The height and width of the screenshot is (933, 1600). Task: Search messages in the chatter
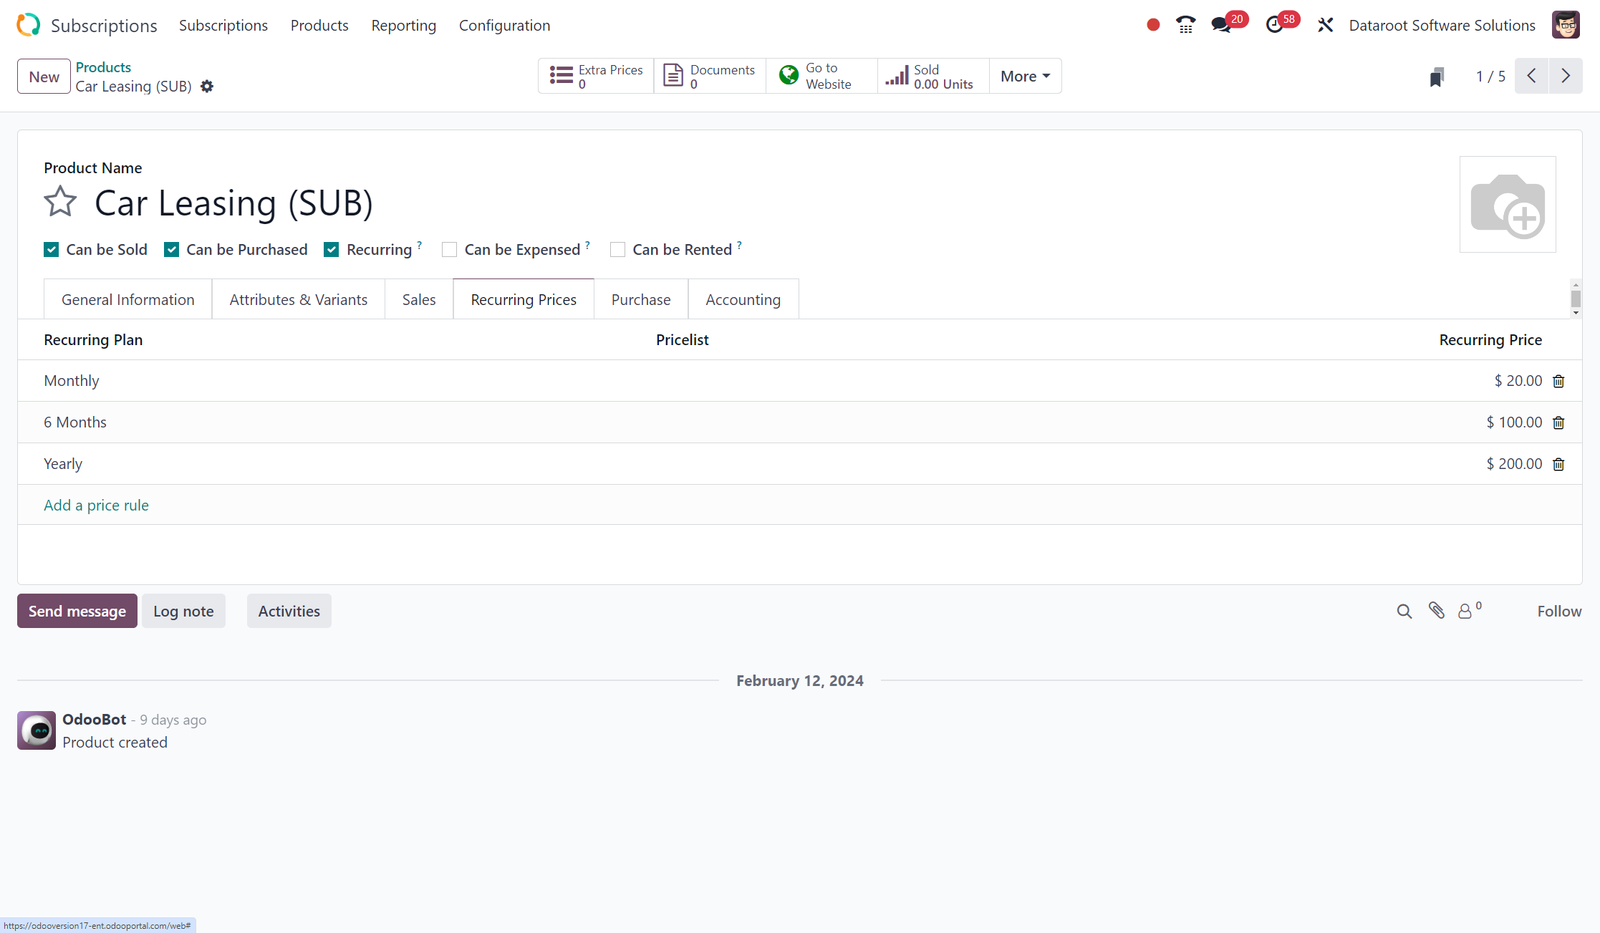click(x=1404, y=611)
